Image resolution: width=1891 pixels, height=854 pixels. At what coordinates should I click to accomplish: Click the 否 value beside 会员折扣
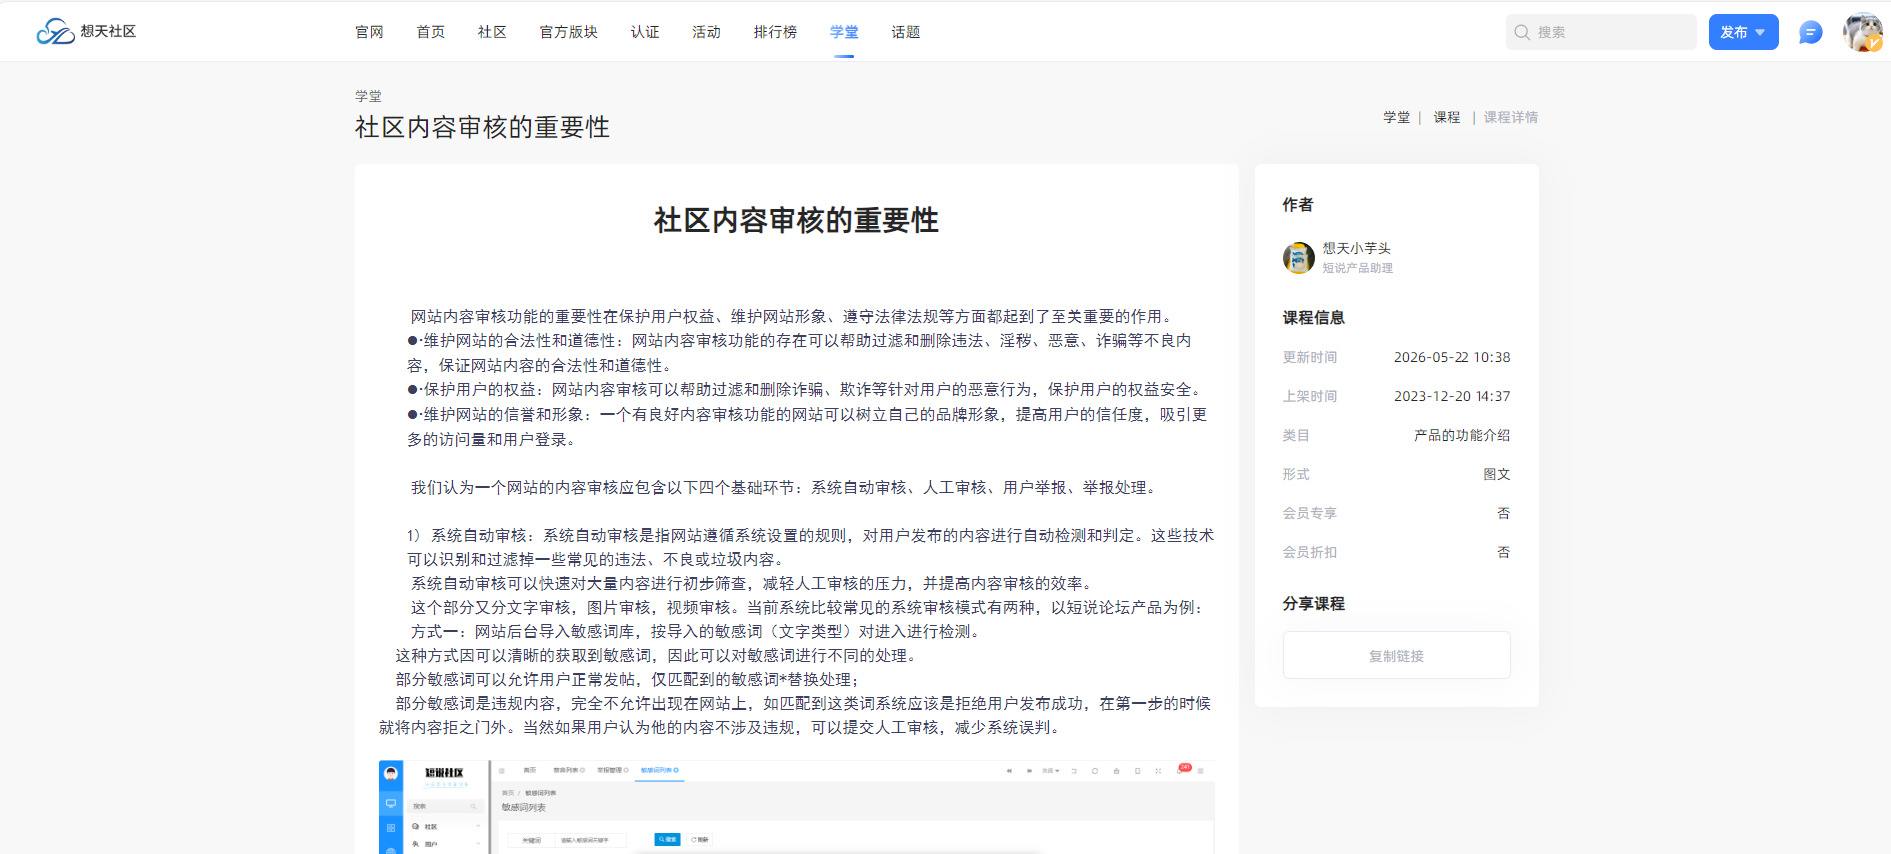(1504, 552)
